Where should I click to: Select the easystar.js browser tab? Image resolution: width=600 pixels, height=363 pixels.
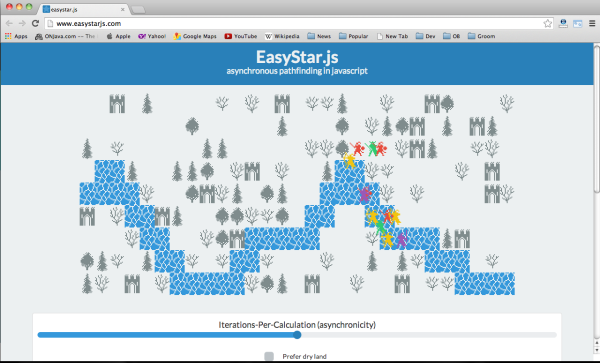coord(82,9)
